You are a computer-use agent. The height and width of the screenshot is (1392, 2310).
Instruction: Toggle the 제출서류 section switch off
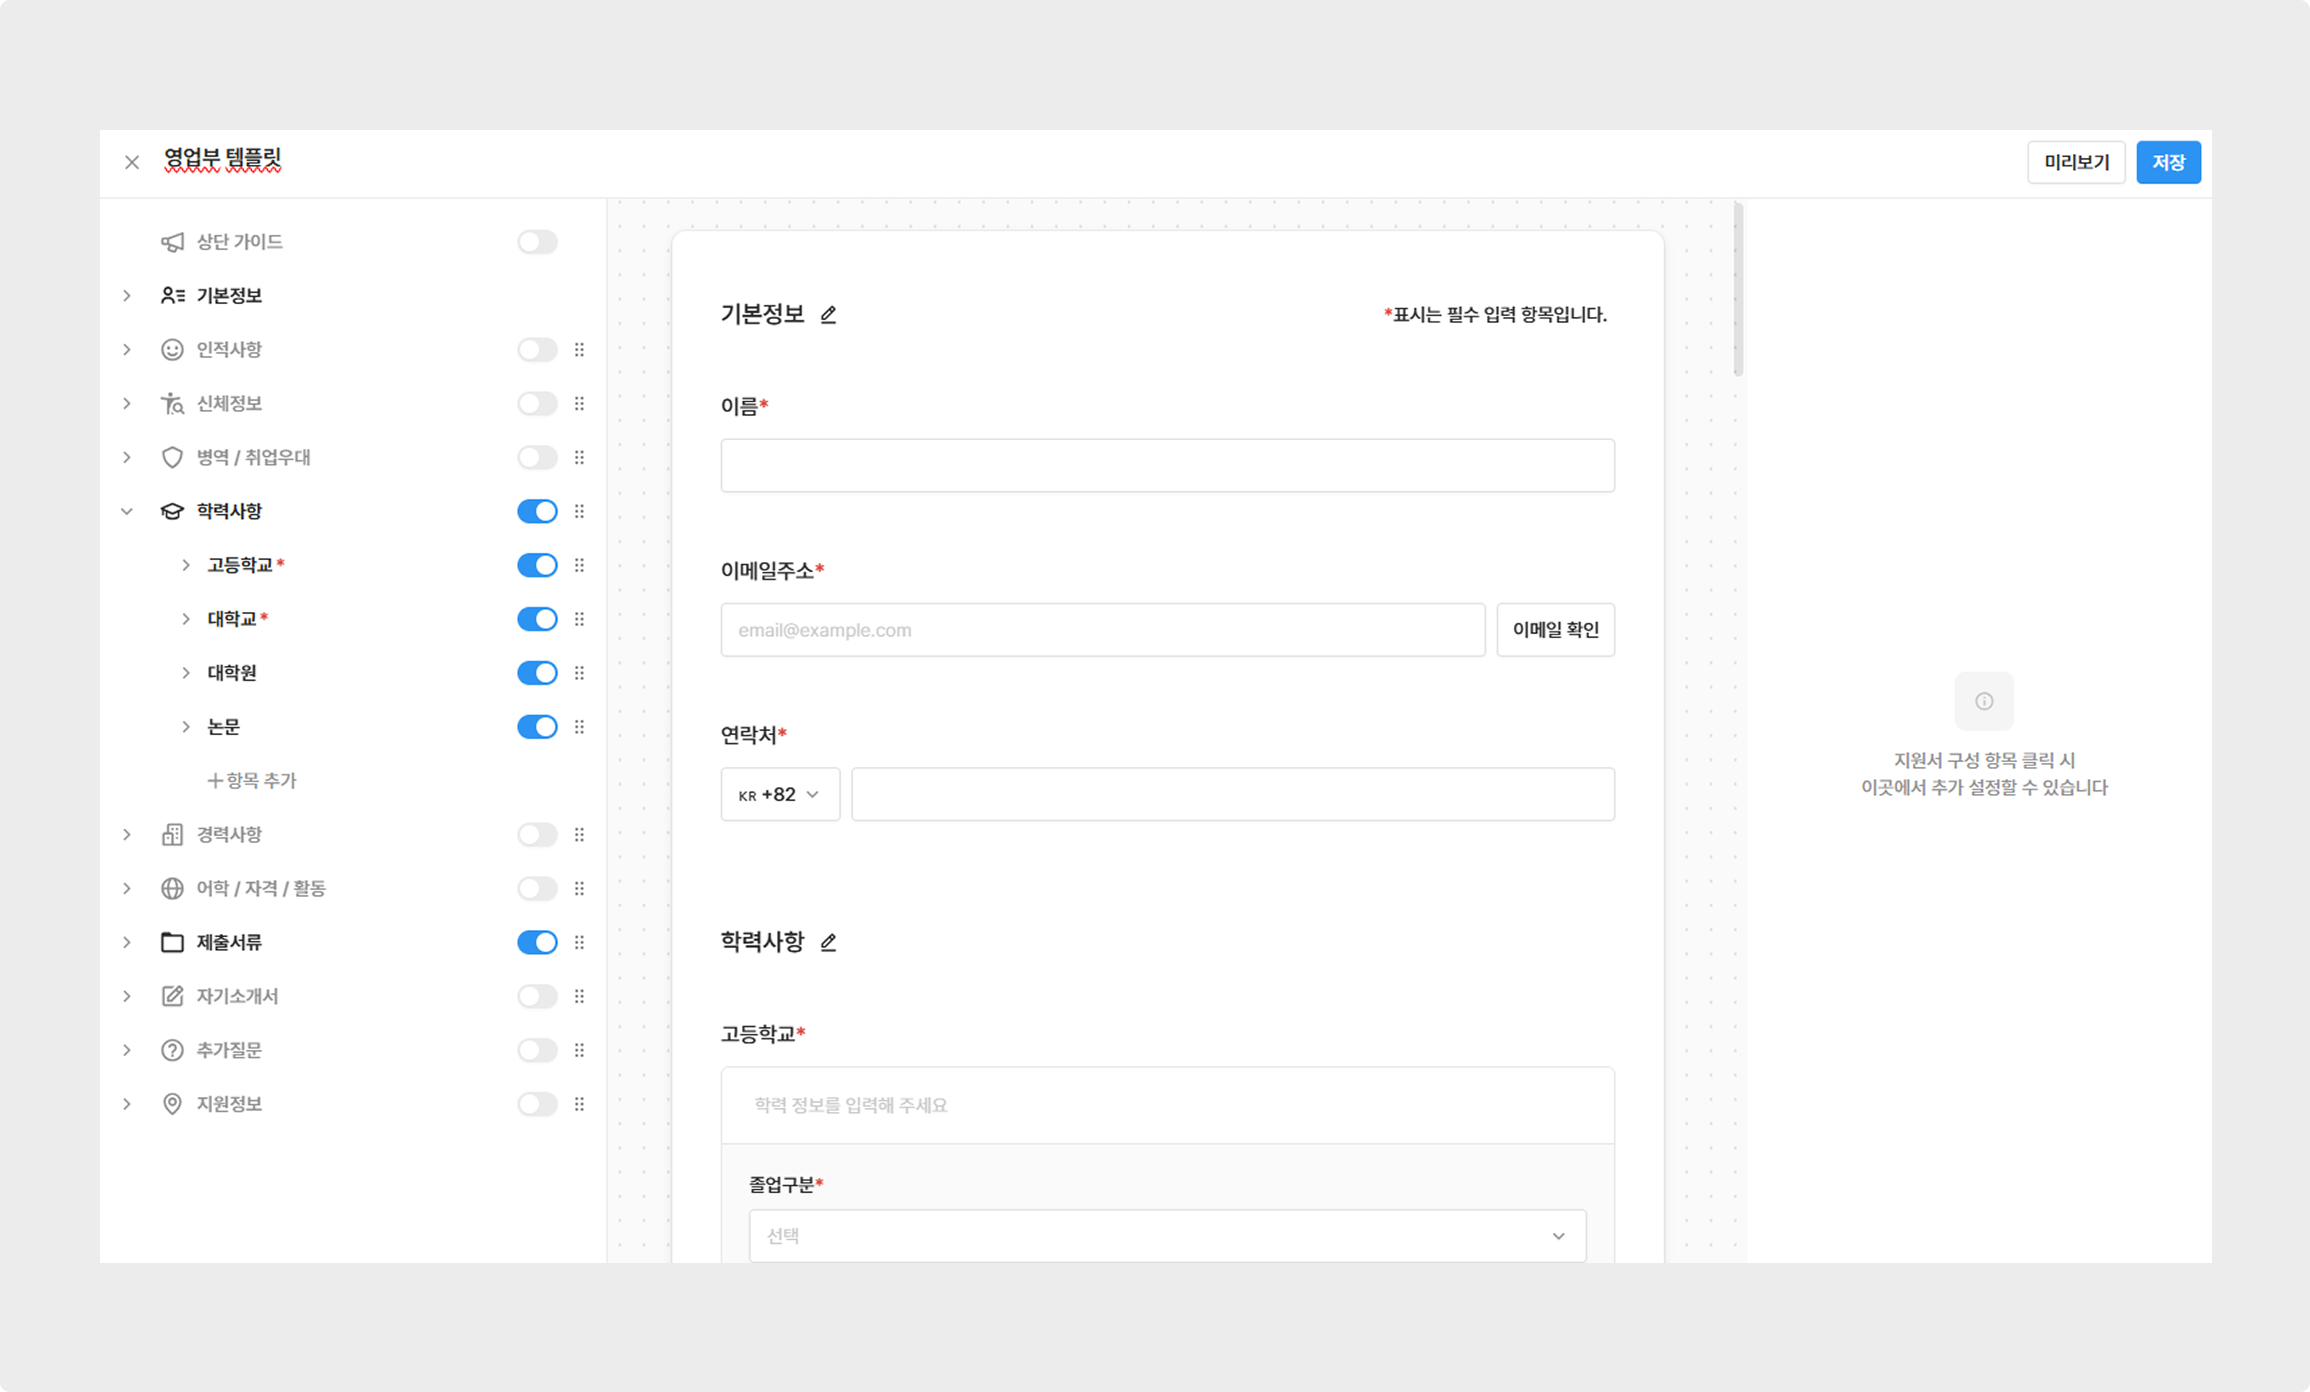click(x=537, y=943)
